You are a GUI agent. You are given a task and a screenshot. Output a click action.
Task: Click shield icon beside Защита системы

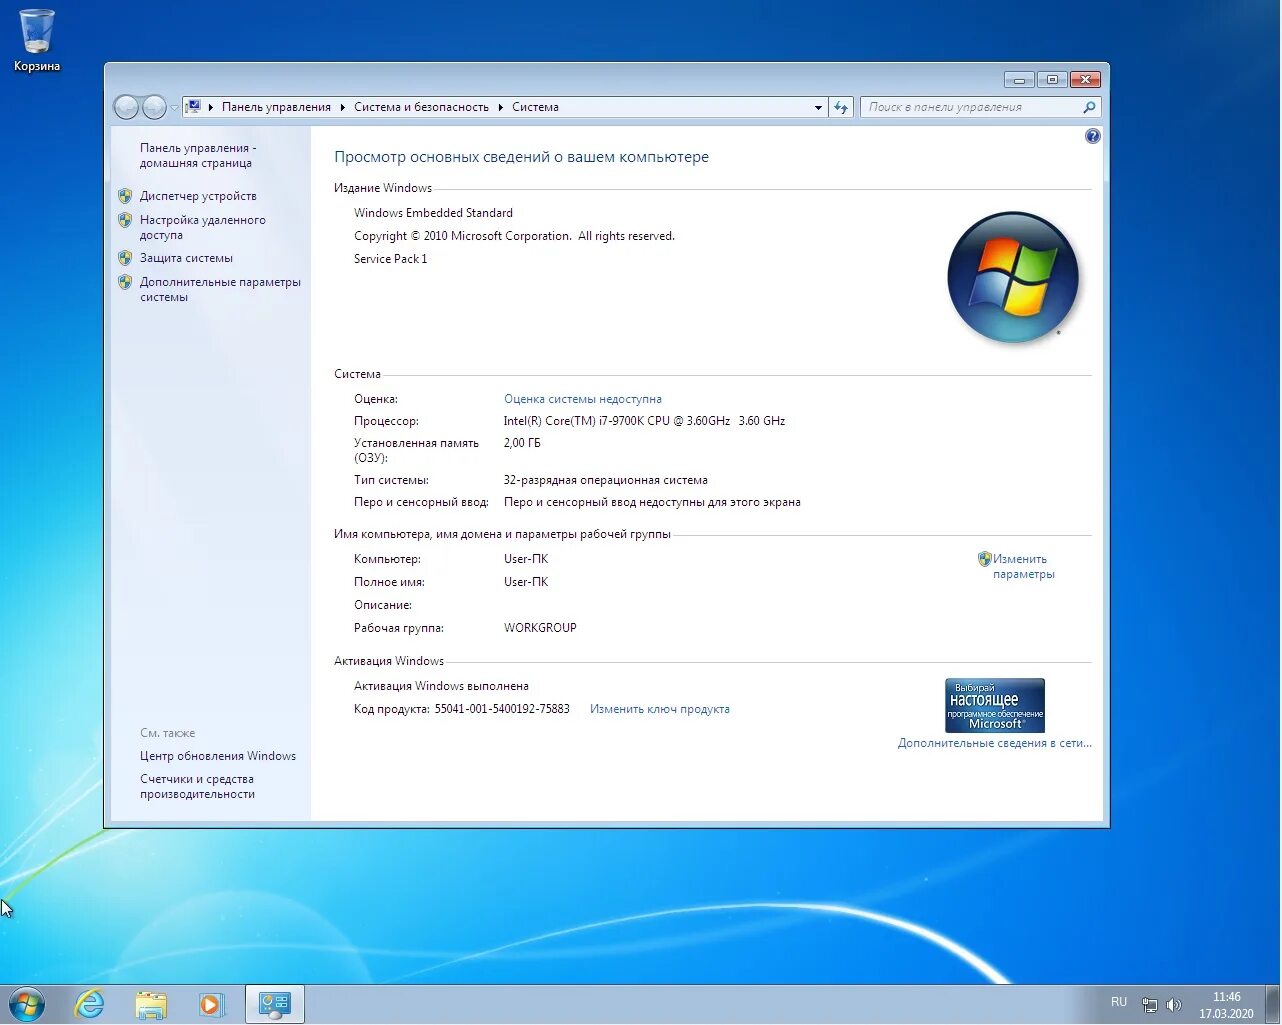125,258
